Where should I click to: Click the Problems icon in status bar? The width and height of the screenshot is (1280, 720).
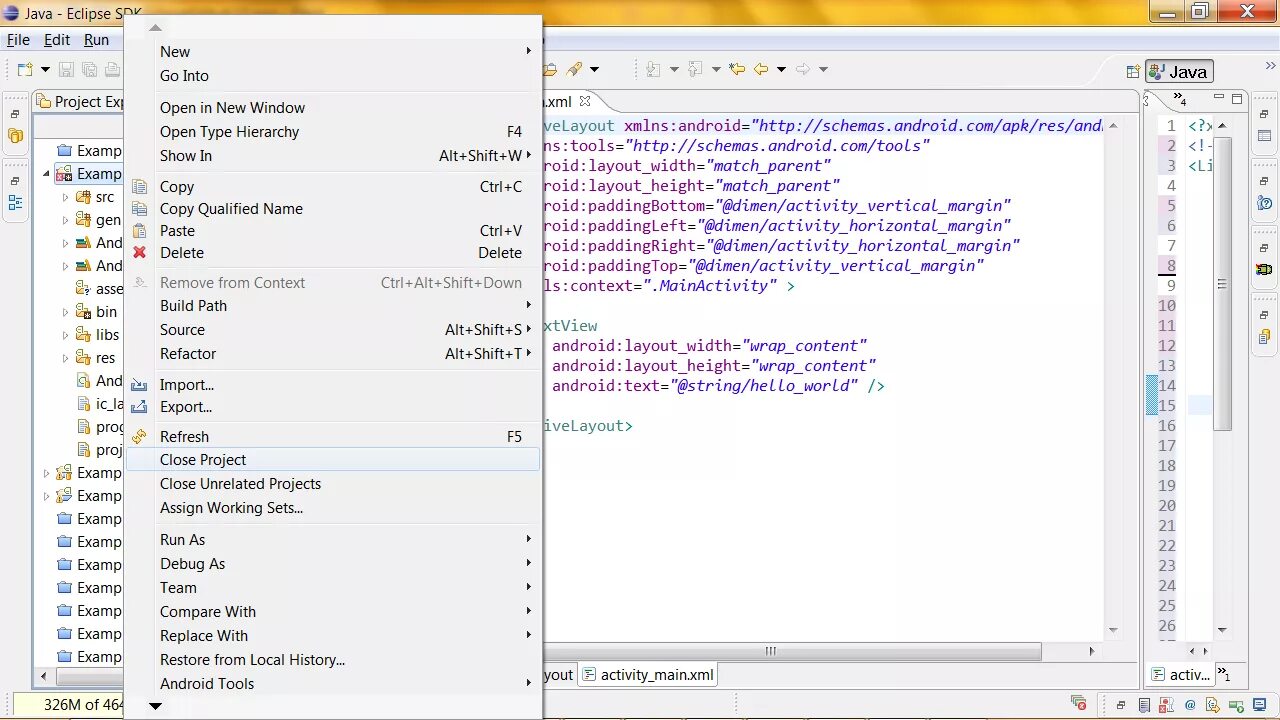tap(1166, 705)
